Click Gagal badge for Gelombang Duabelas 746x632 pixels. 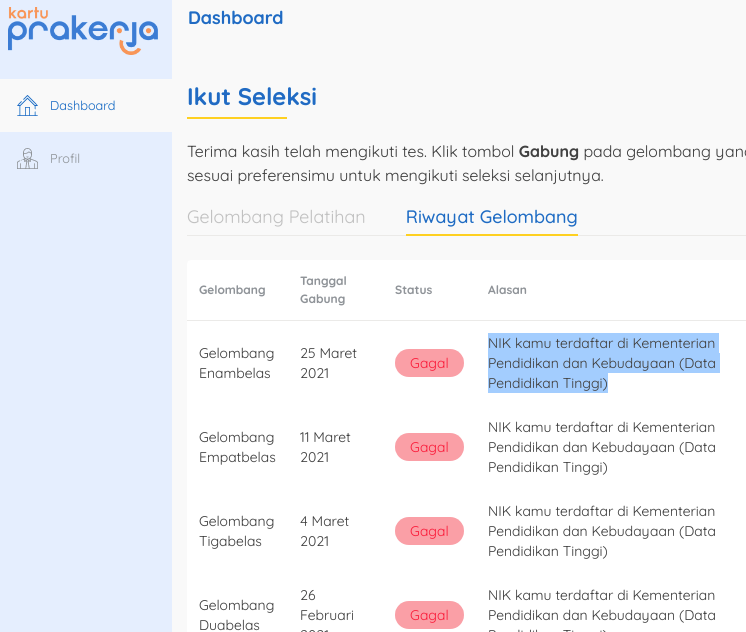click(x=429, y=615)
